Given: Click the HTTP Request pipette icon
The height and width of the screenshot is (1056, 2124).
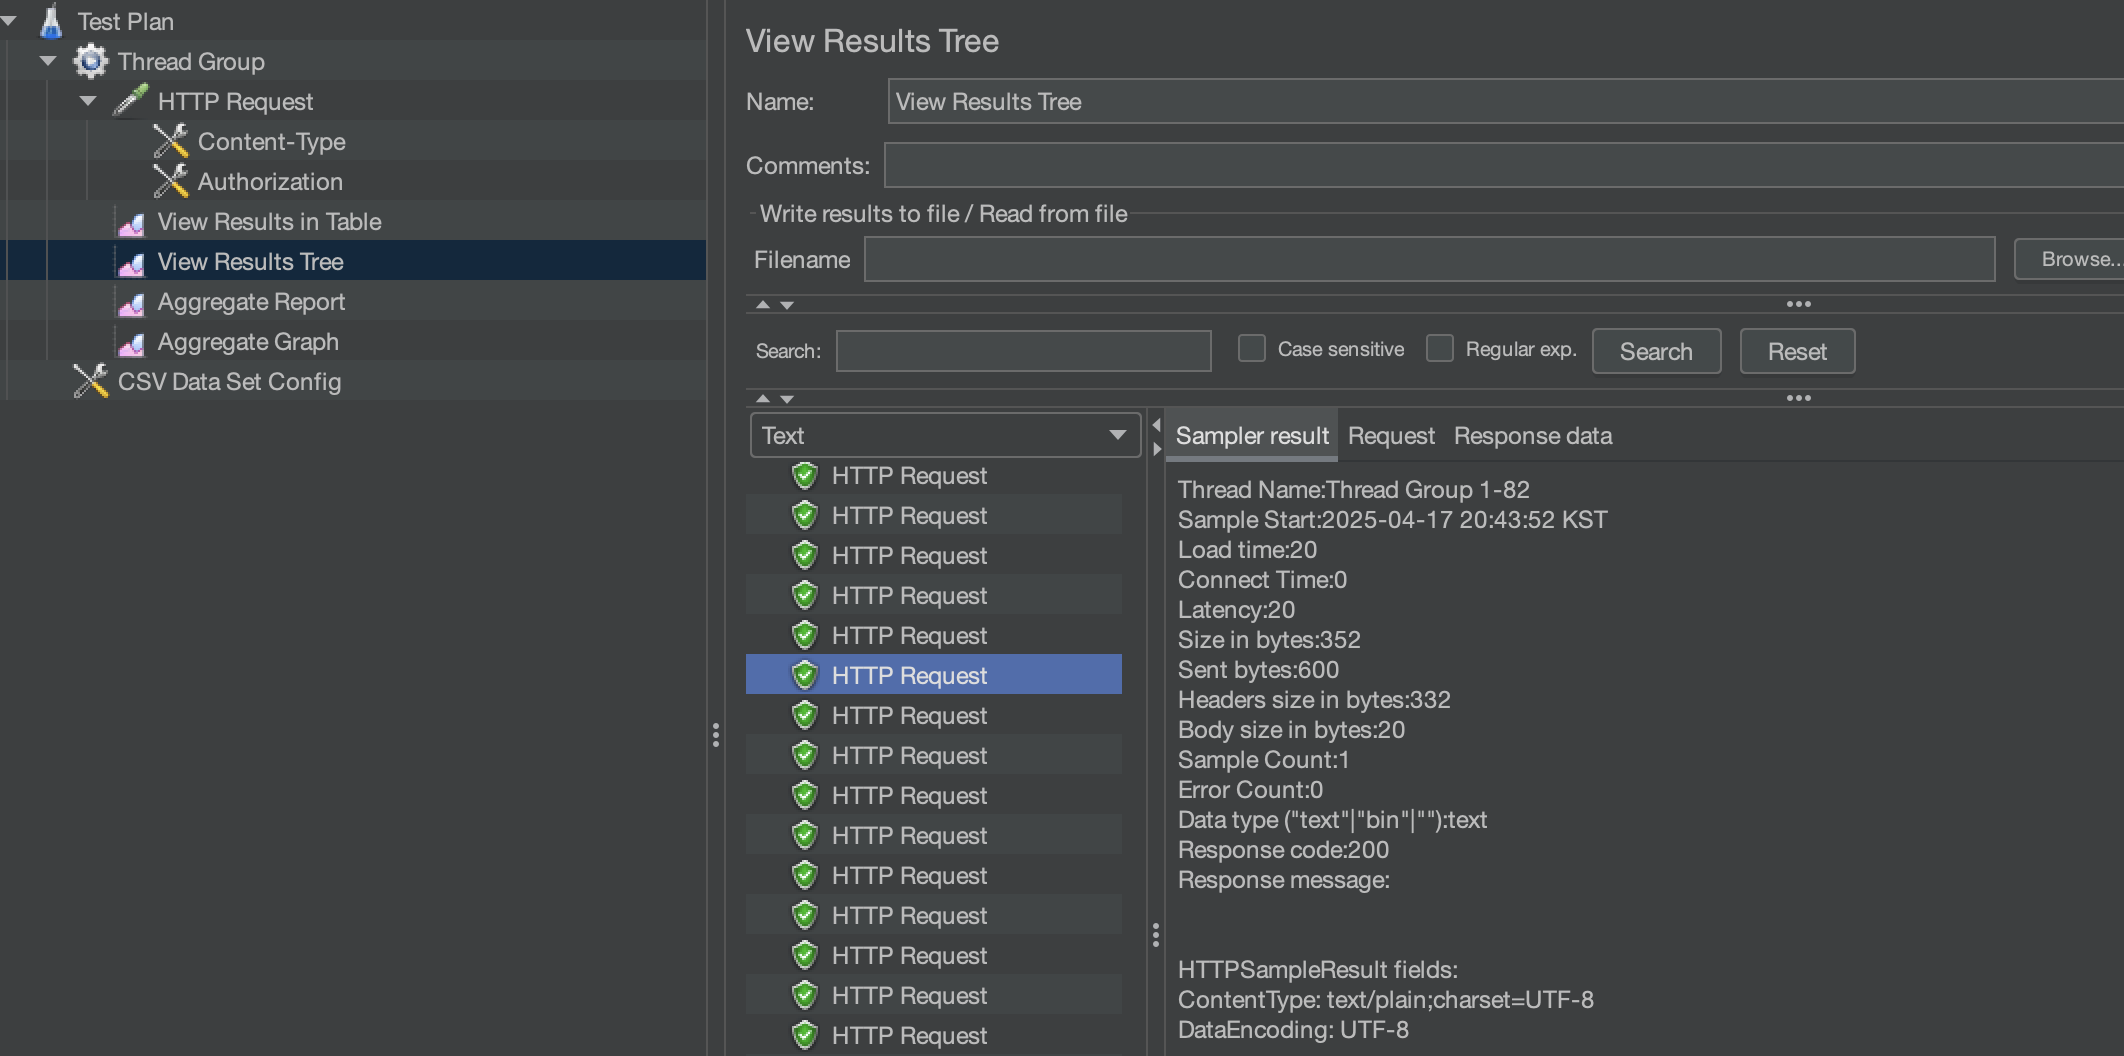Looking at the screenshot, I should 131,101.
